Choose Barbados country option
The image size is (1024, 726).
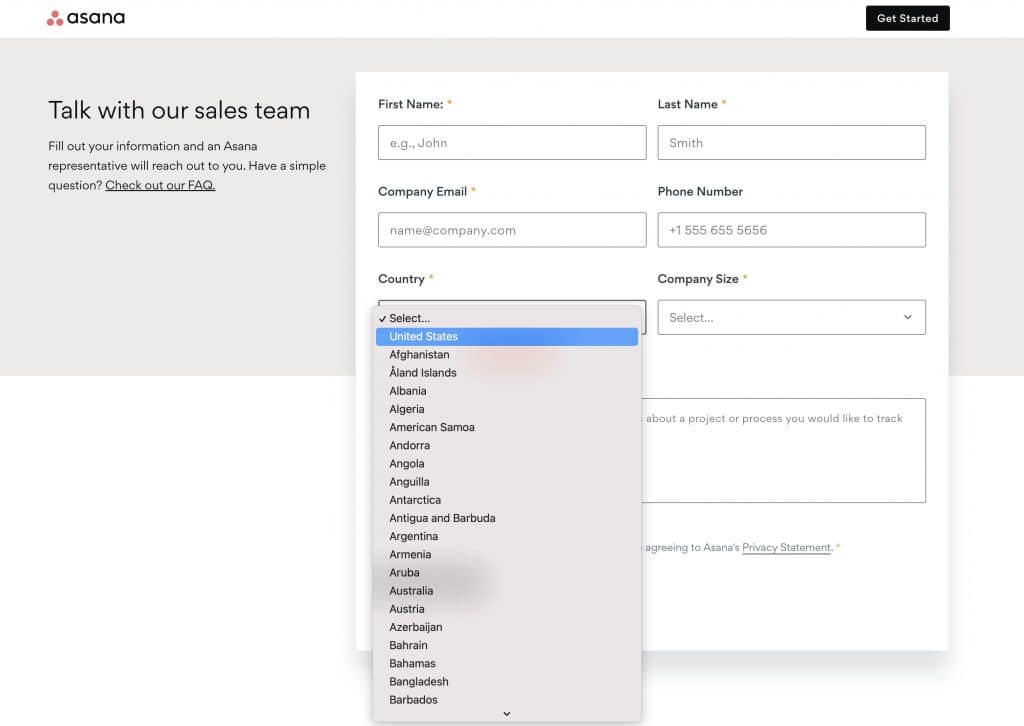[507, 700]
